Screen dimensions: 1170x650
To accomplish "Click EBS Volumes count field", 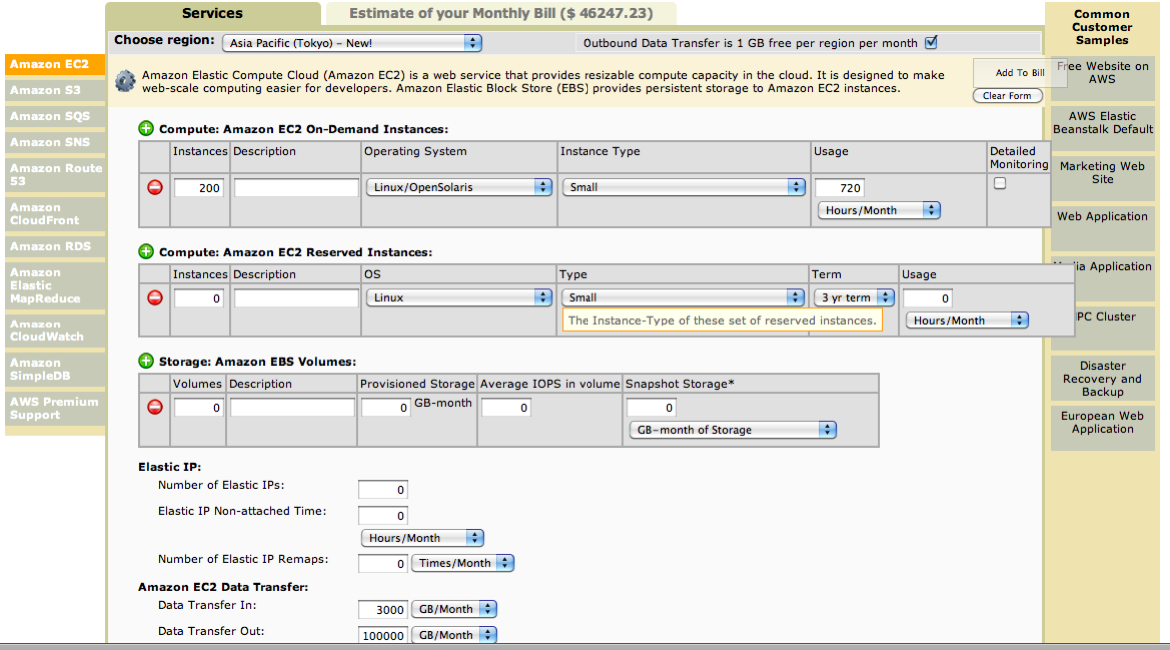I will click(x=198, y=407).
